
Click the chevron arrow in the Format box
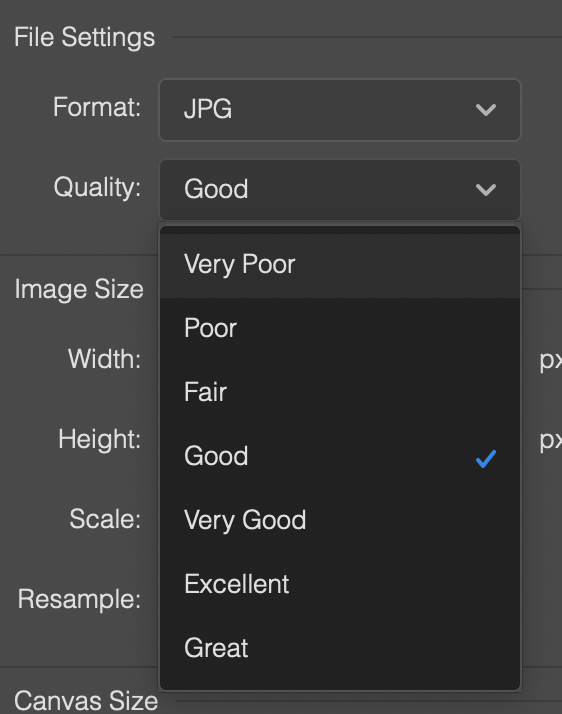click(485, 110)
